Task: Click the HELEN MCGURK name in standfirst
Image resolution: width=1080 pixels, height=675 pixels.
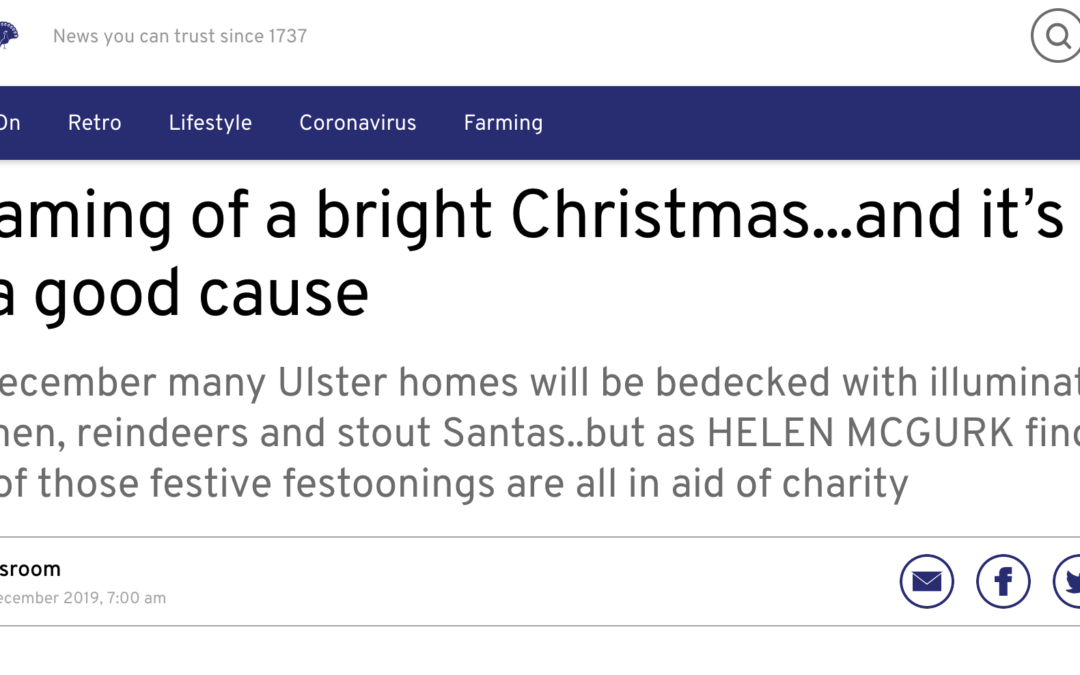Action: tap(860, 433)
